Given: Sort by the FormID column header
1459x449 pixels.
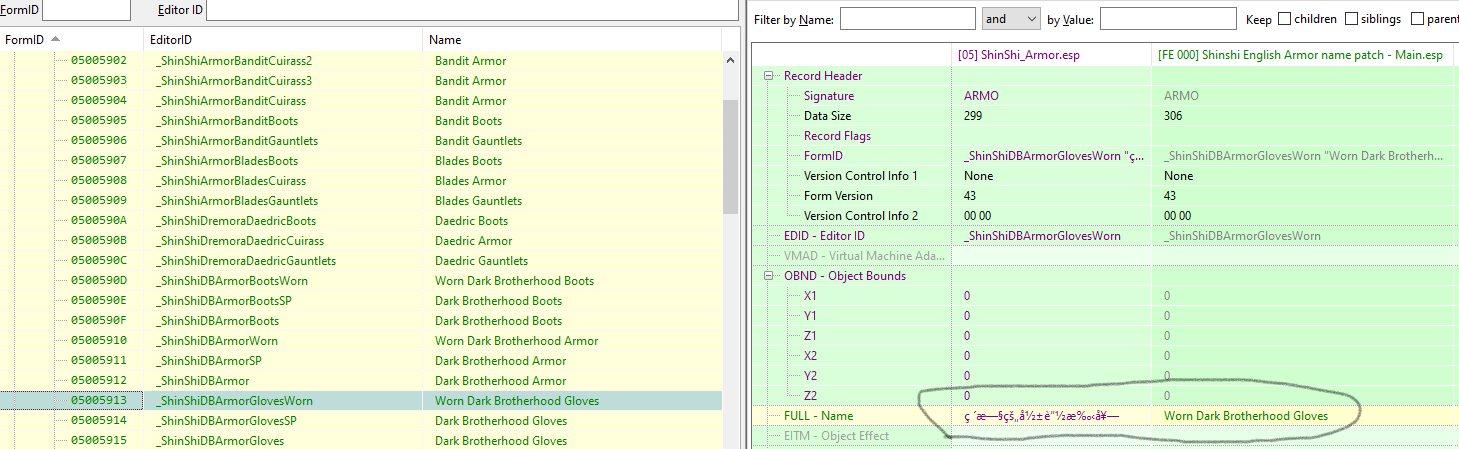Looking at the screenshot, I should 70,39.
